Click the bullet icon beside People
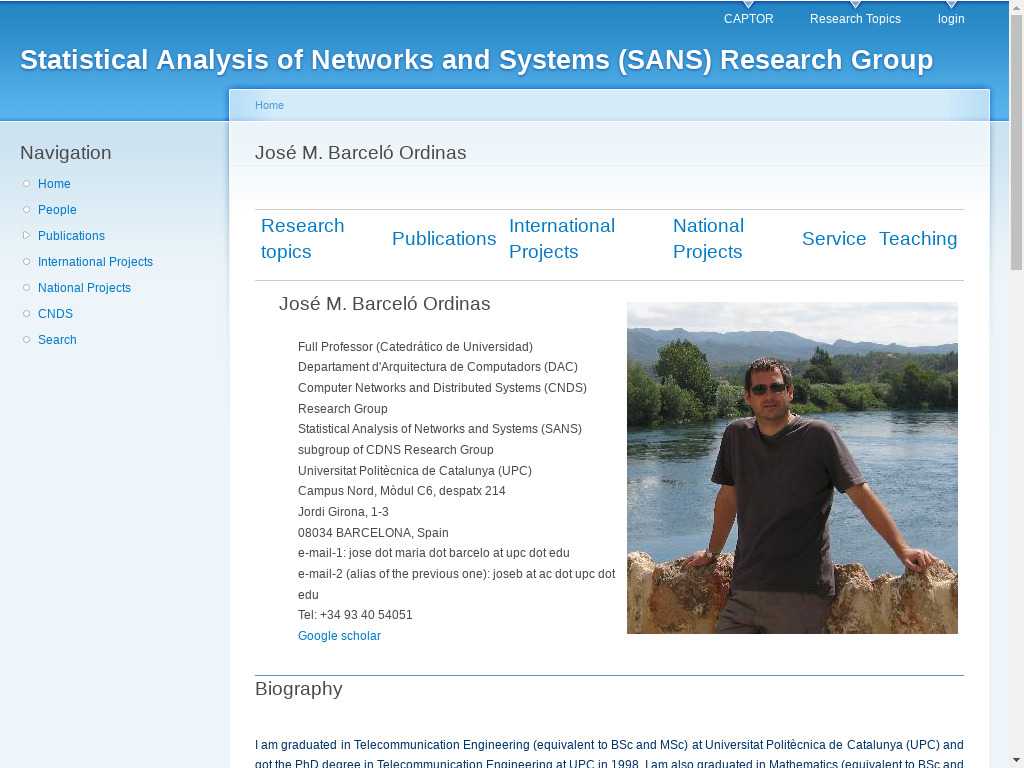This screenshot has height=768, width=1024. click(26, 210)
